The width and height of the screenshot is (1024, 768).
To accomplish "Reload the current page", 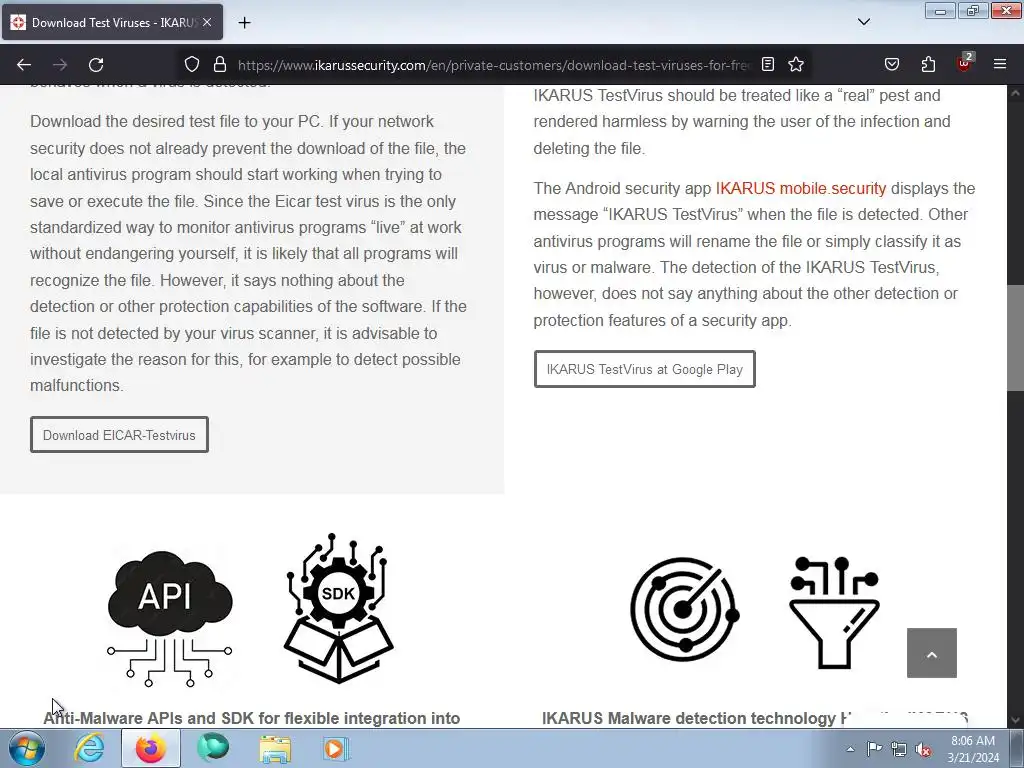I will (96, 65).
